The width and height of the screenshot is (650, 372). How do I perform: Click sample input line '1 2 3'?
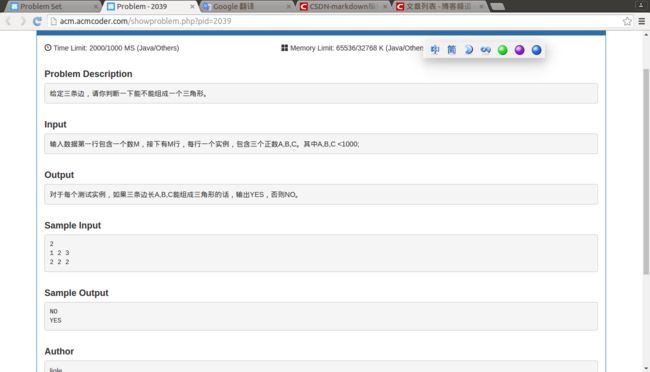pos(60,253)
